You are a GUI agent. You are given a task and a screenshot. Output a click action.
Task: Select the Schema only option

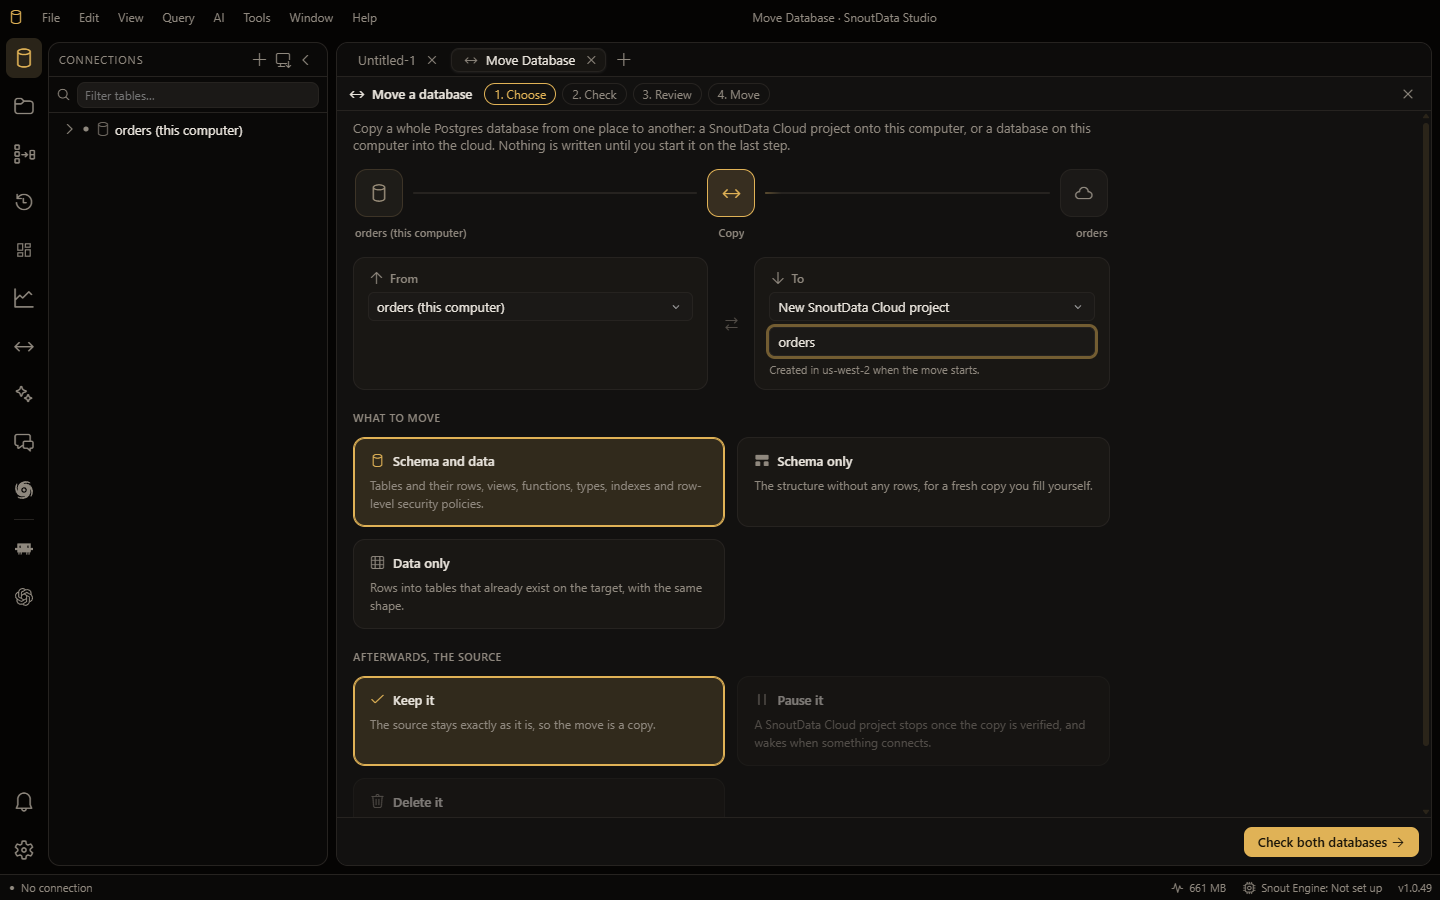[923, 482]
